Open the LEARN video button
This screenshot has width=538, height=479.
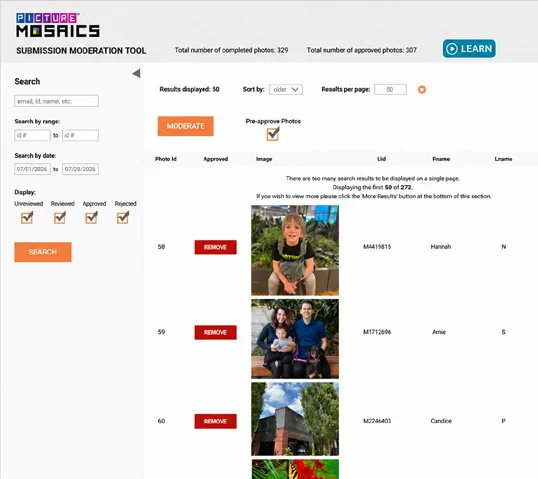click(x=469, y=48)
